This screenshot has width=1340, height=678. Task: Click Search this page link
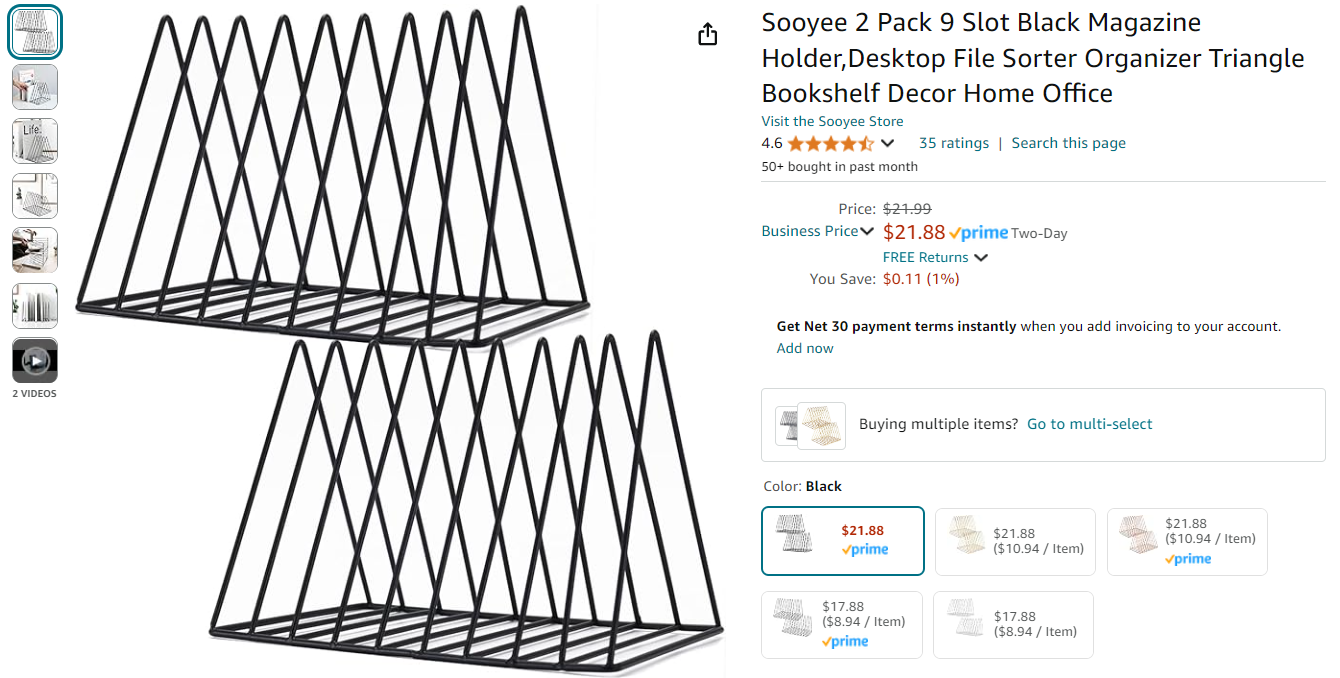(1068, 143)
